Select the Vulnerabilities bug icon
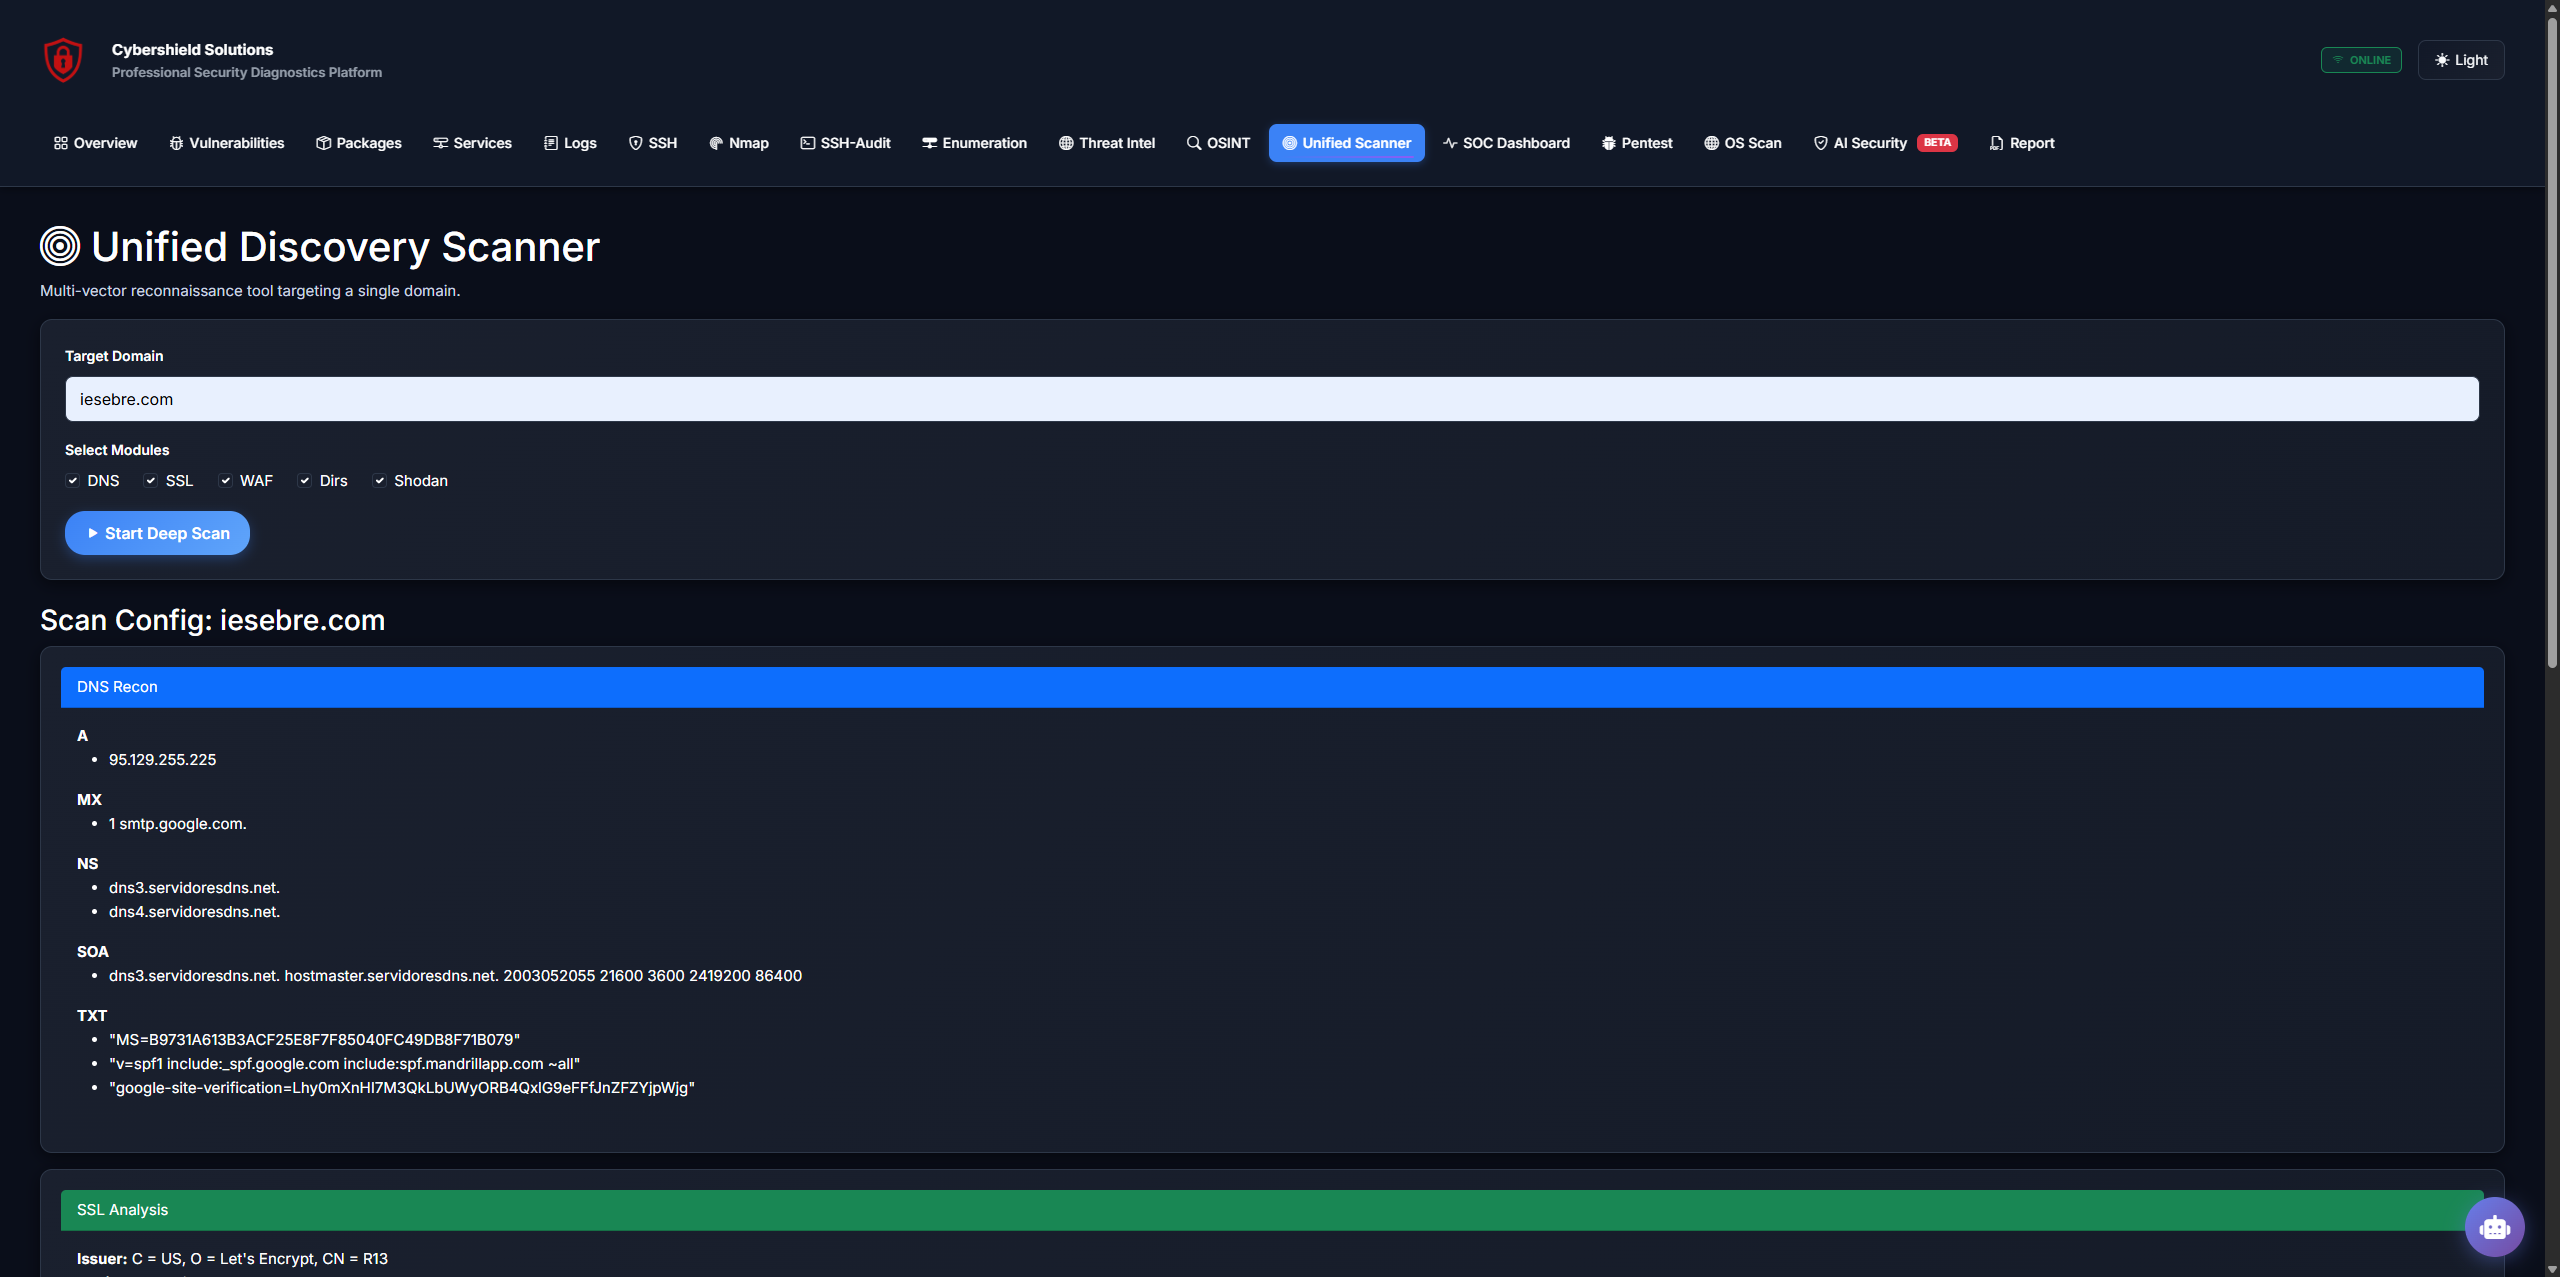Viewport: 2560px width, 1277px height. [176, 143]
